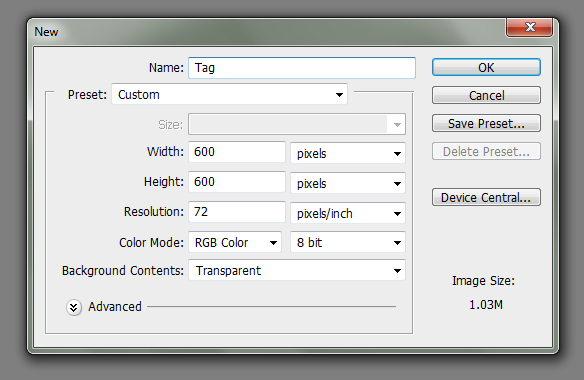Click the Height field showing 600
This screenshot has width=584, height=380.
[237, 182]
